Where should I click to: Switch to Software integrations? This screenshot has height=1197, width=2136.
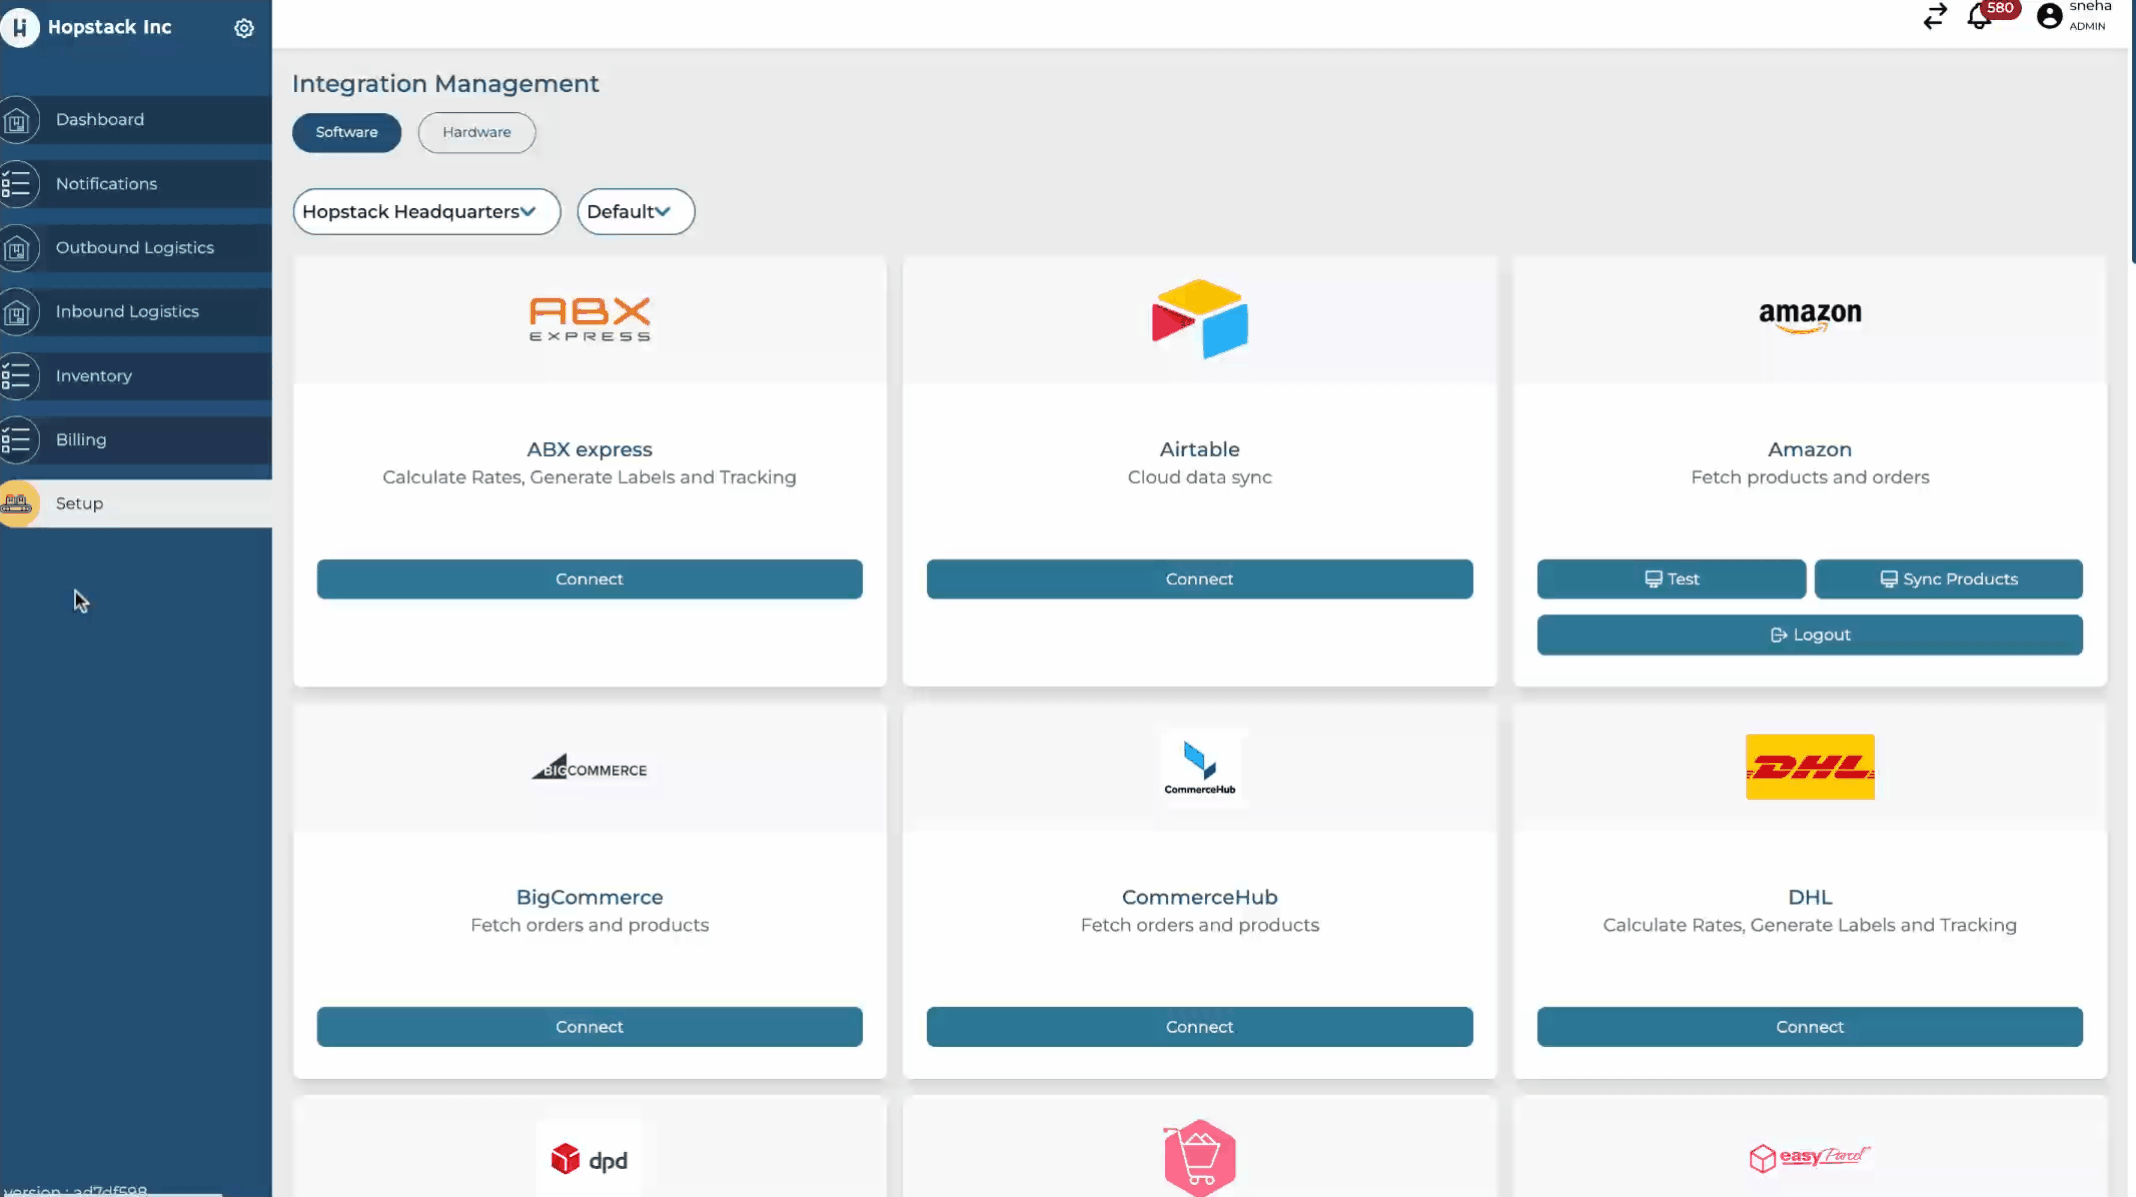click(x=346, y=132)
